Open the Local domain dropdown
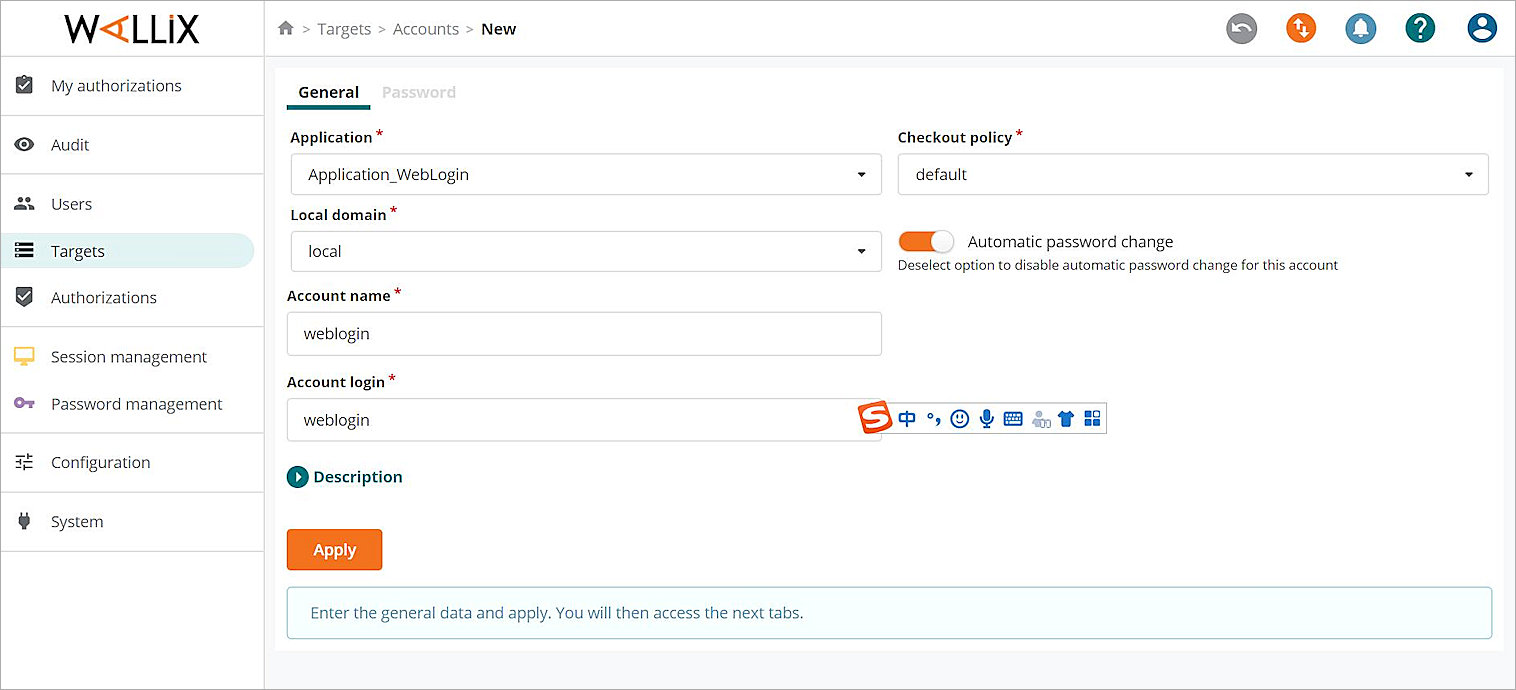Viewport: 1516px width, 690px height. click(863, 251)
